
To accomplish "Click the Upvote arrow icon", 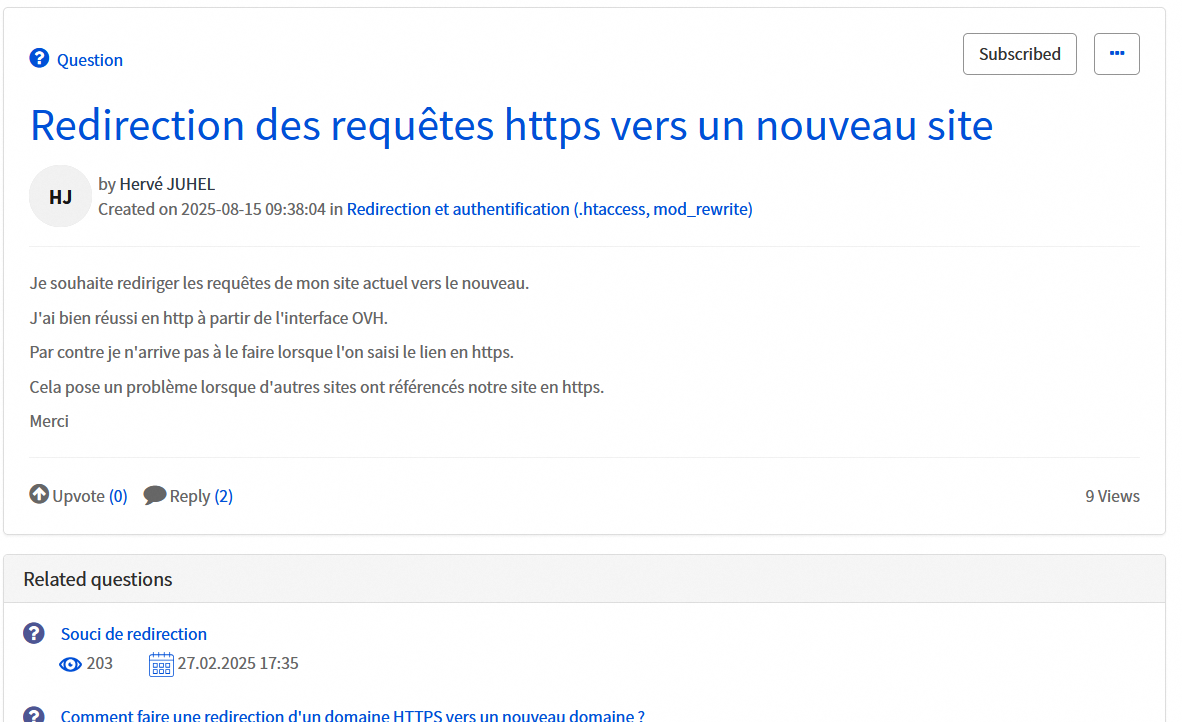I will tap(39, 494).
